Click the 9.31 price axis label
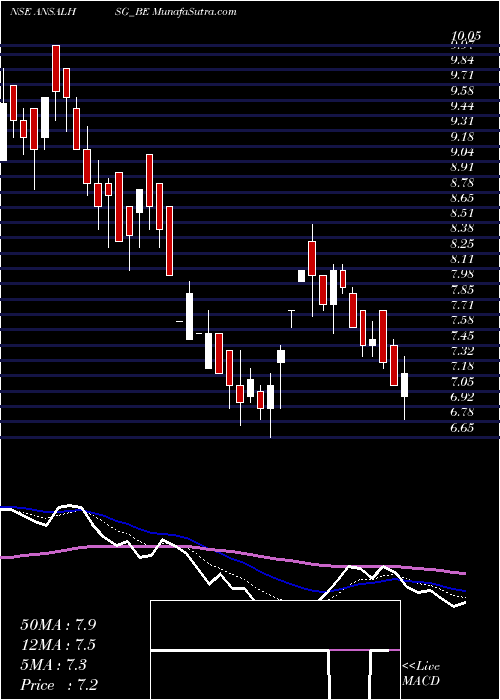The width and height of the screenshot is (500, 700). (x=462, y=121)
